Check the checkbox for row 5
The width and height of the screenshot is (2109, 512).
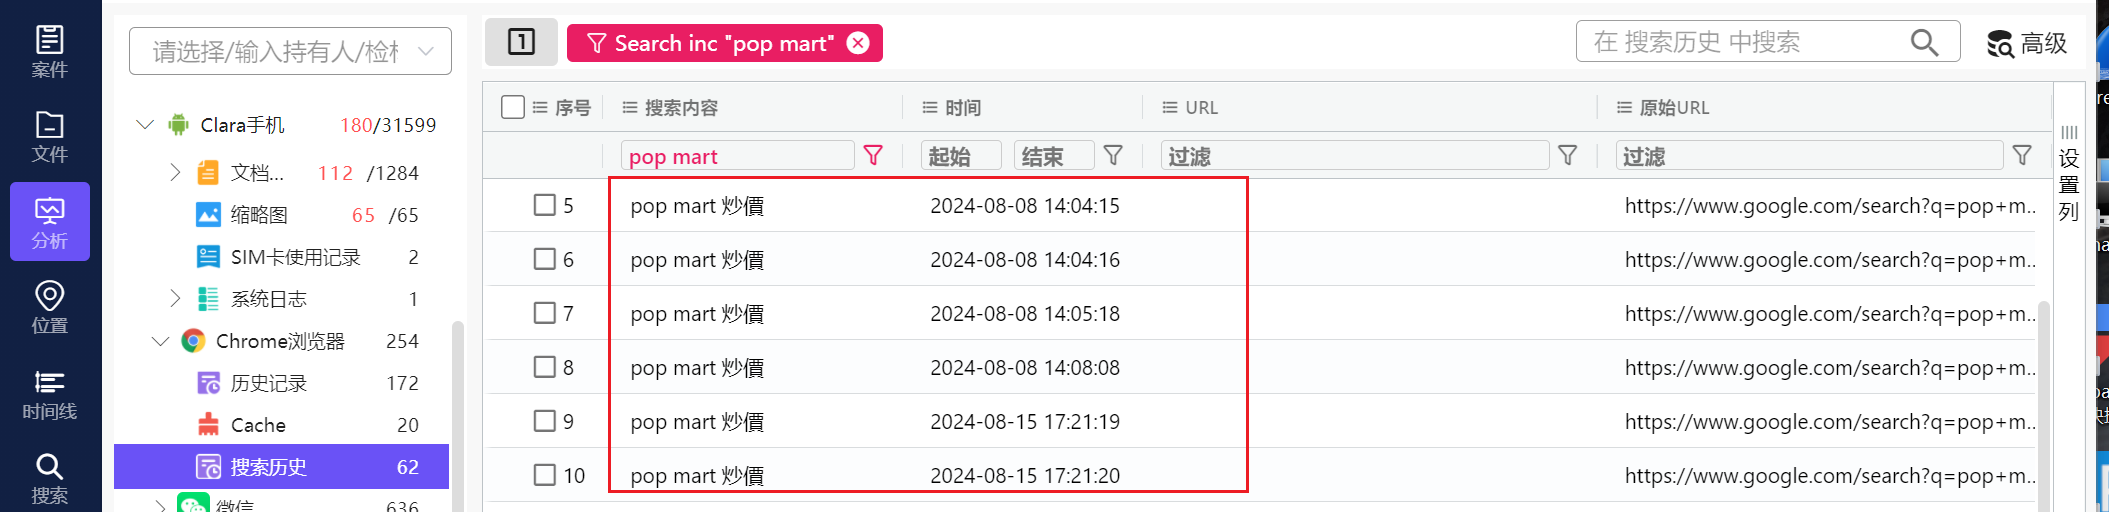coord(545,205)
